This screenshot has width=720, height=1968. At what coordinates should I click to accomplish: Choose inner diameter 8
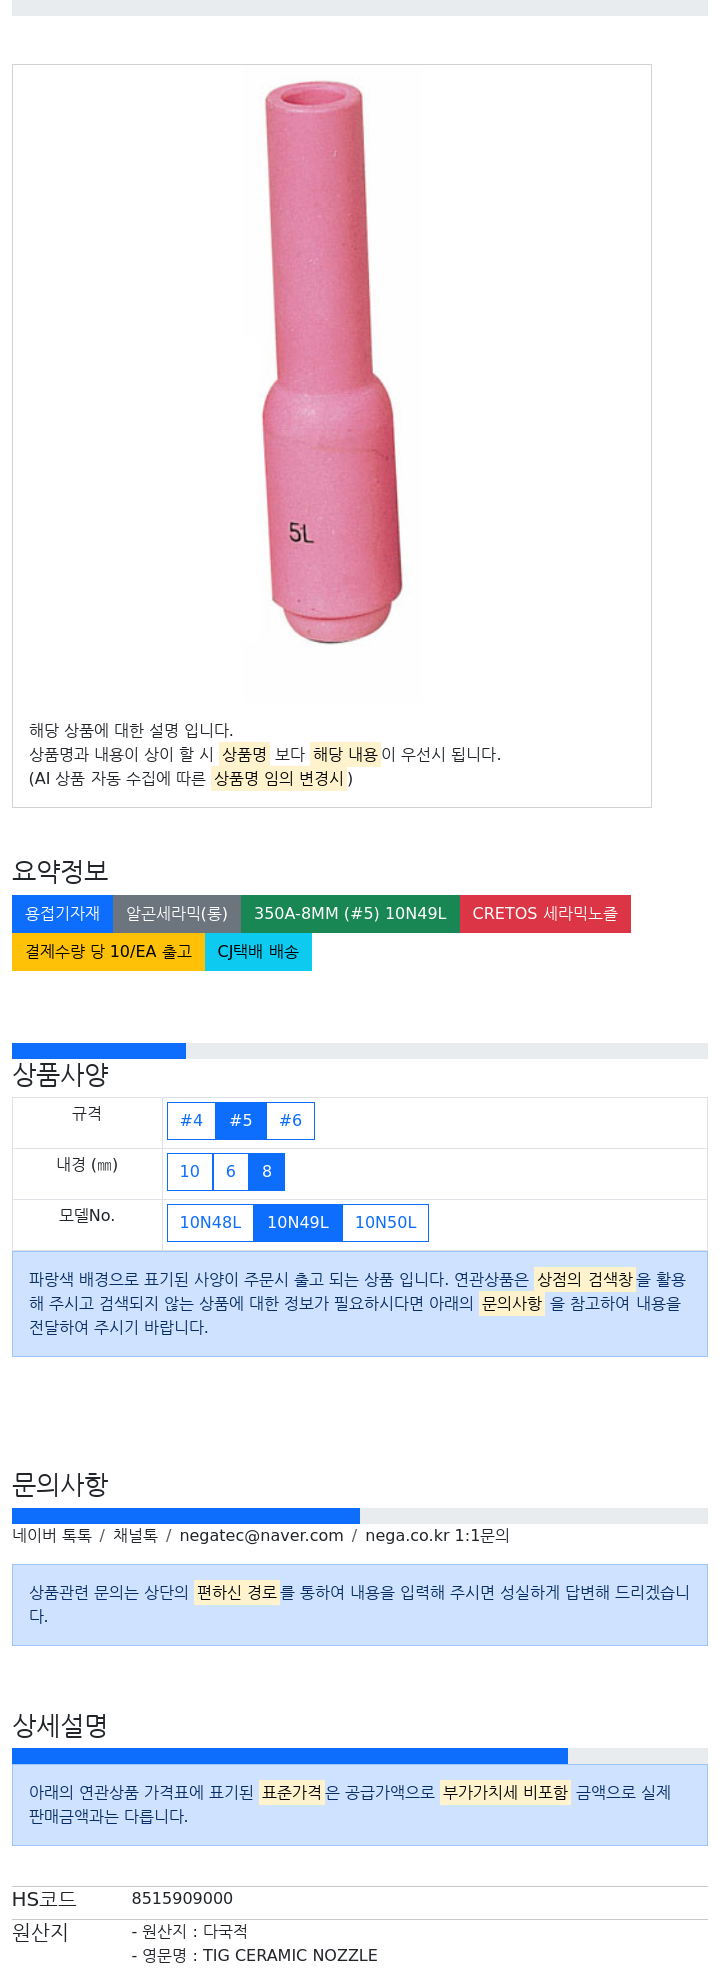[267, 1171]
